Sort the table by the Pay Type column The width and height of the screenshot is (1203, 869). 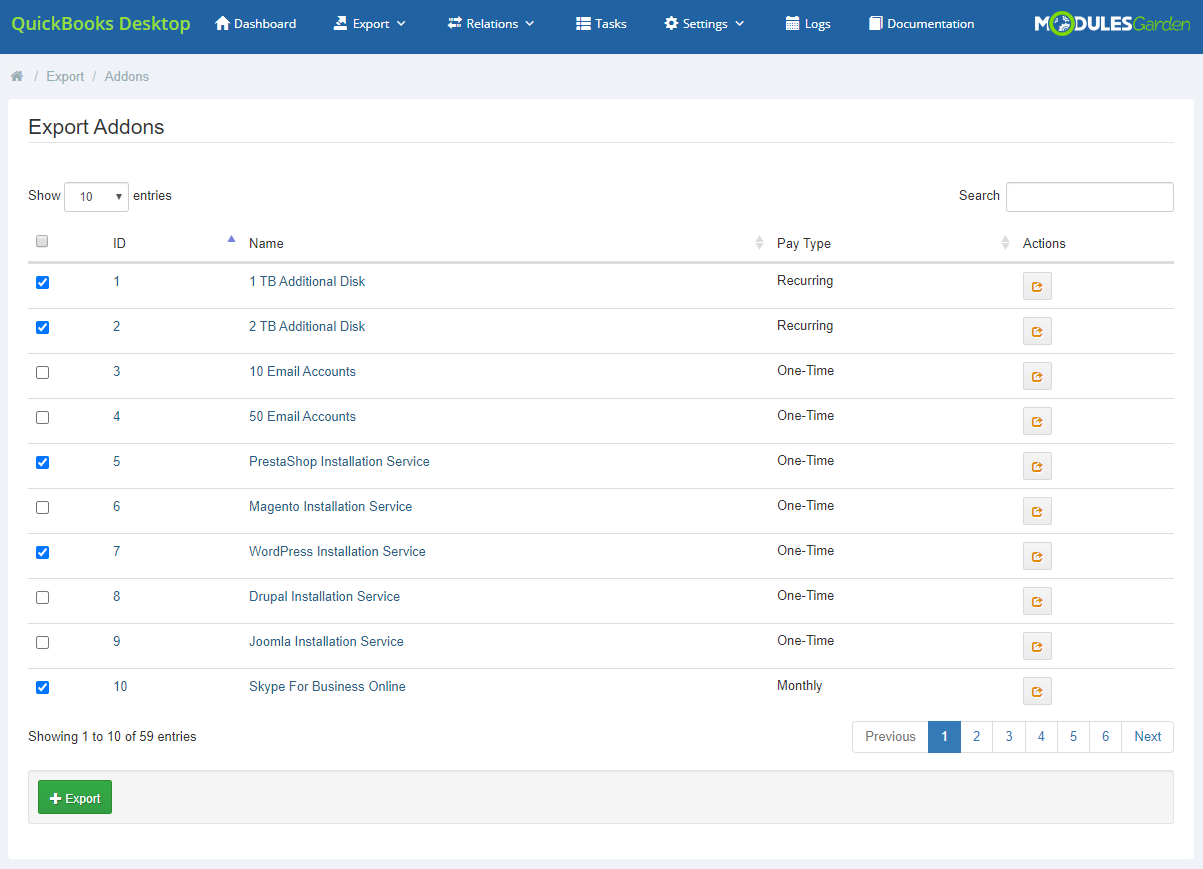pyautogui.click(x=805, y=243)
